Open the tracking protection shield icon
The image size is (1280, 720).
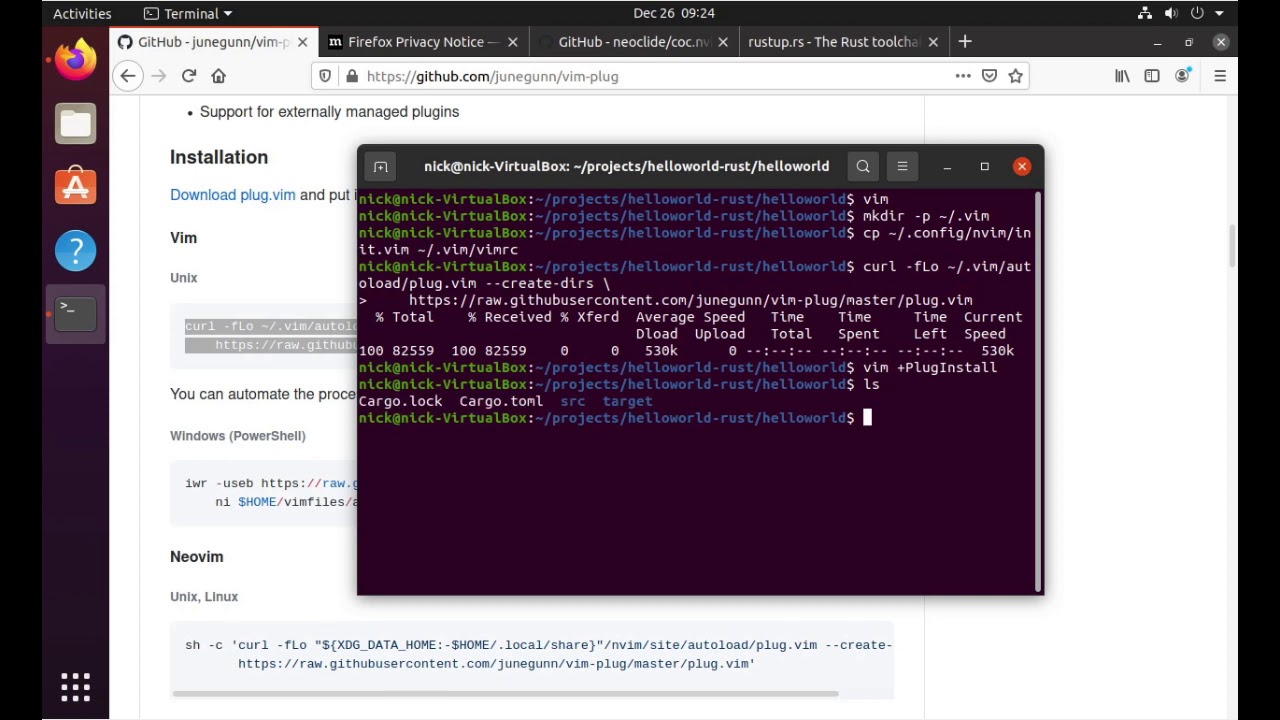point(326,76)
